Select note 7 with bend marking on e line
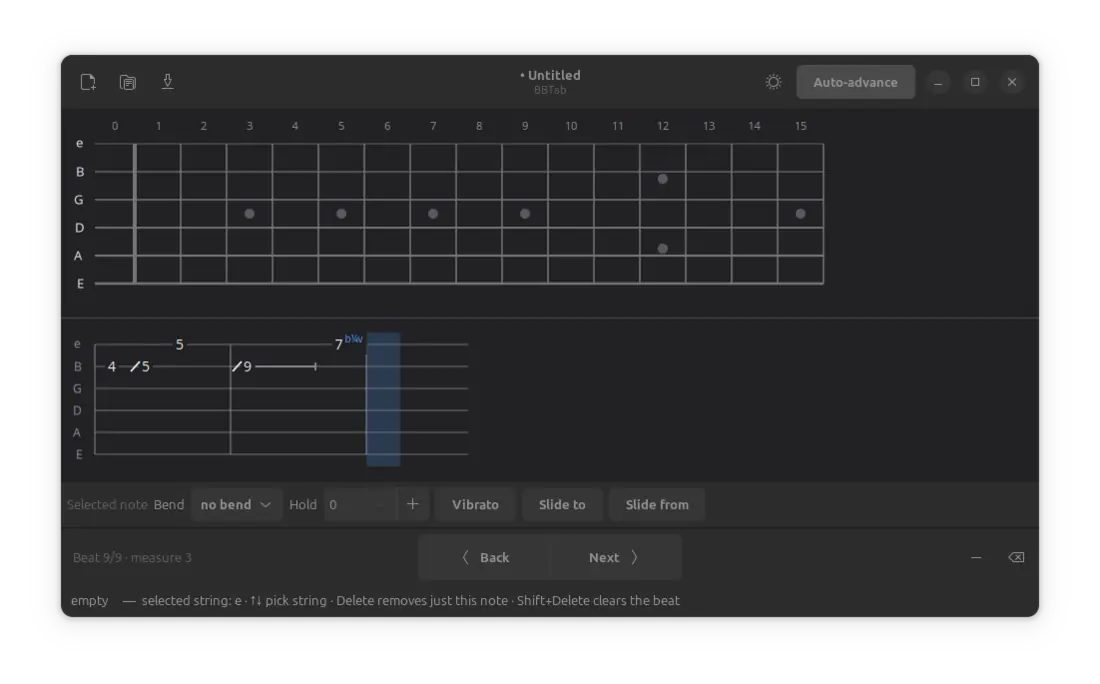1100x684 pixels. [339, 344]
